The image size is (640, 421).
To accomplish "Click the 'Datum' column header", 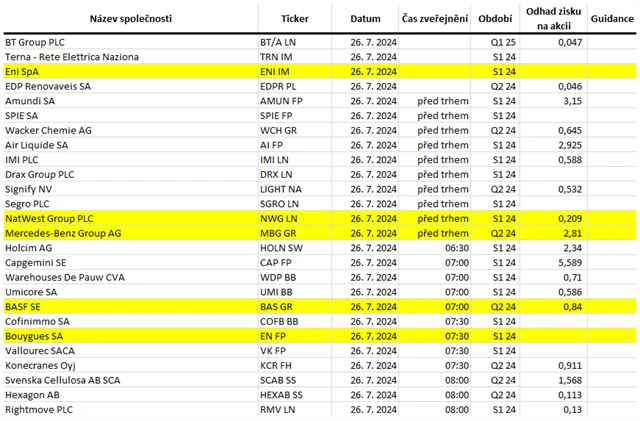I will pos(366,18).
